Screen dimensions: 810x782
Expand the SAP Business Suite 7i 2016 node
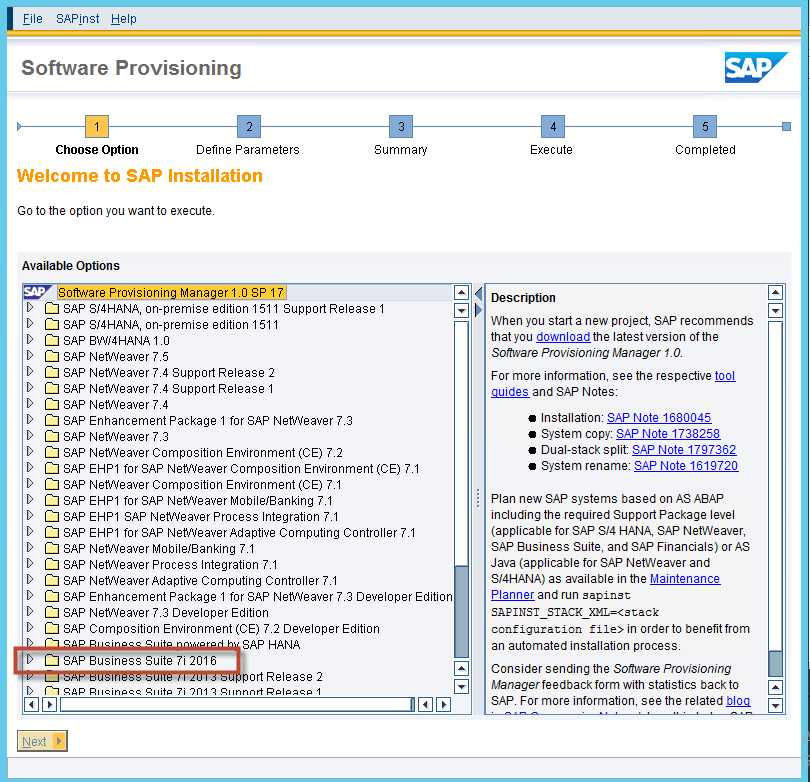coord(30,661)
